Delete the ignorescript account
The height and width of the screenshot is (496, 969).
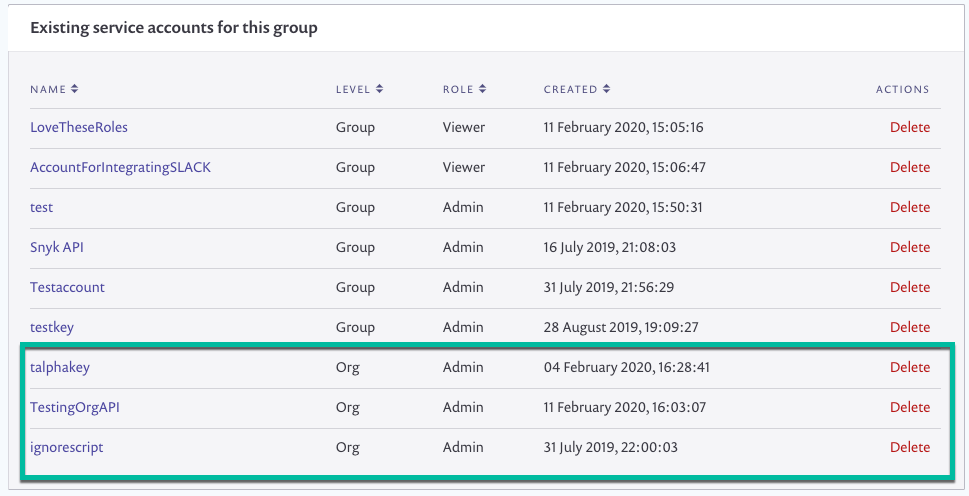(910, 448)
